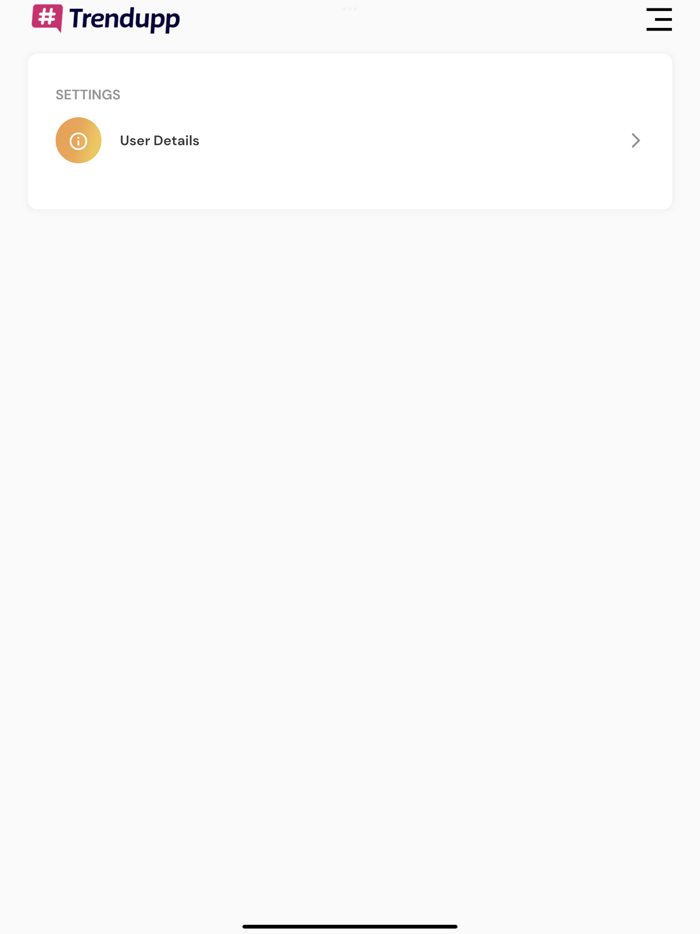Expand User Details with the right chevron
Image resolution: width=700 pixels, height=934 pixels.
coord(636,141)
